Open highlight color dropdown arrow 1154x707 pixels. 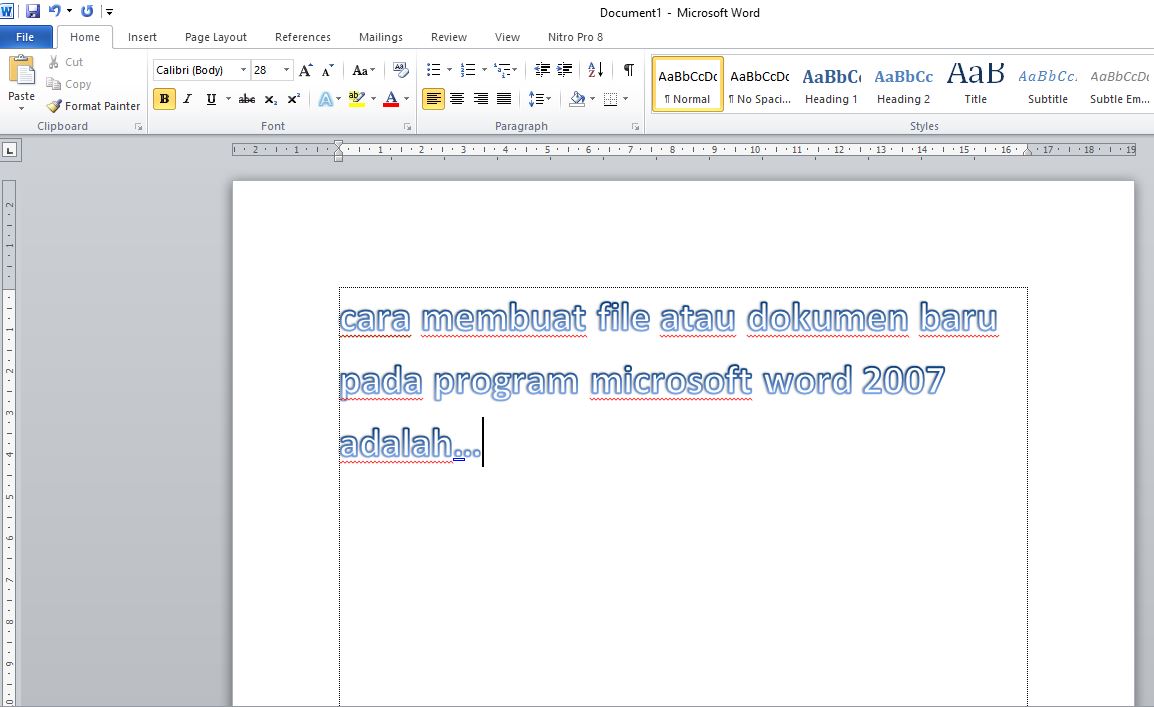point(374,99)
